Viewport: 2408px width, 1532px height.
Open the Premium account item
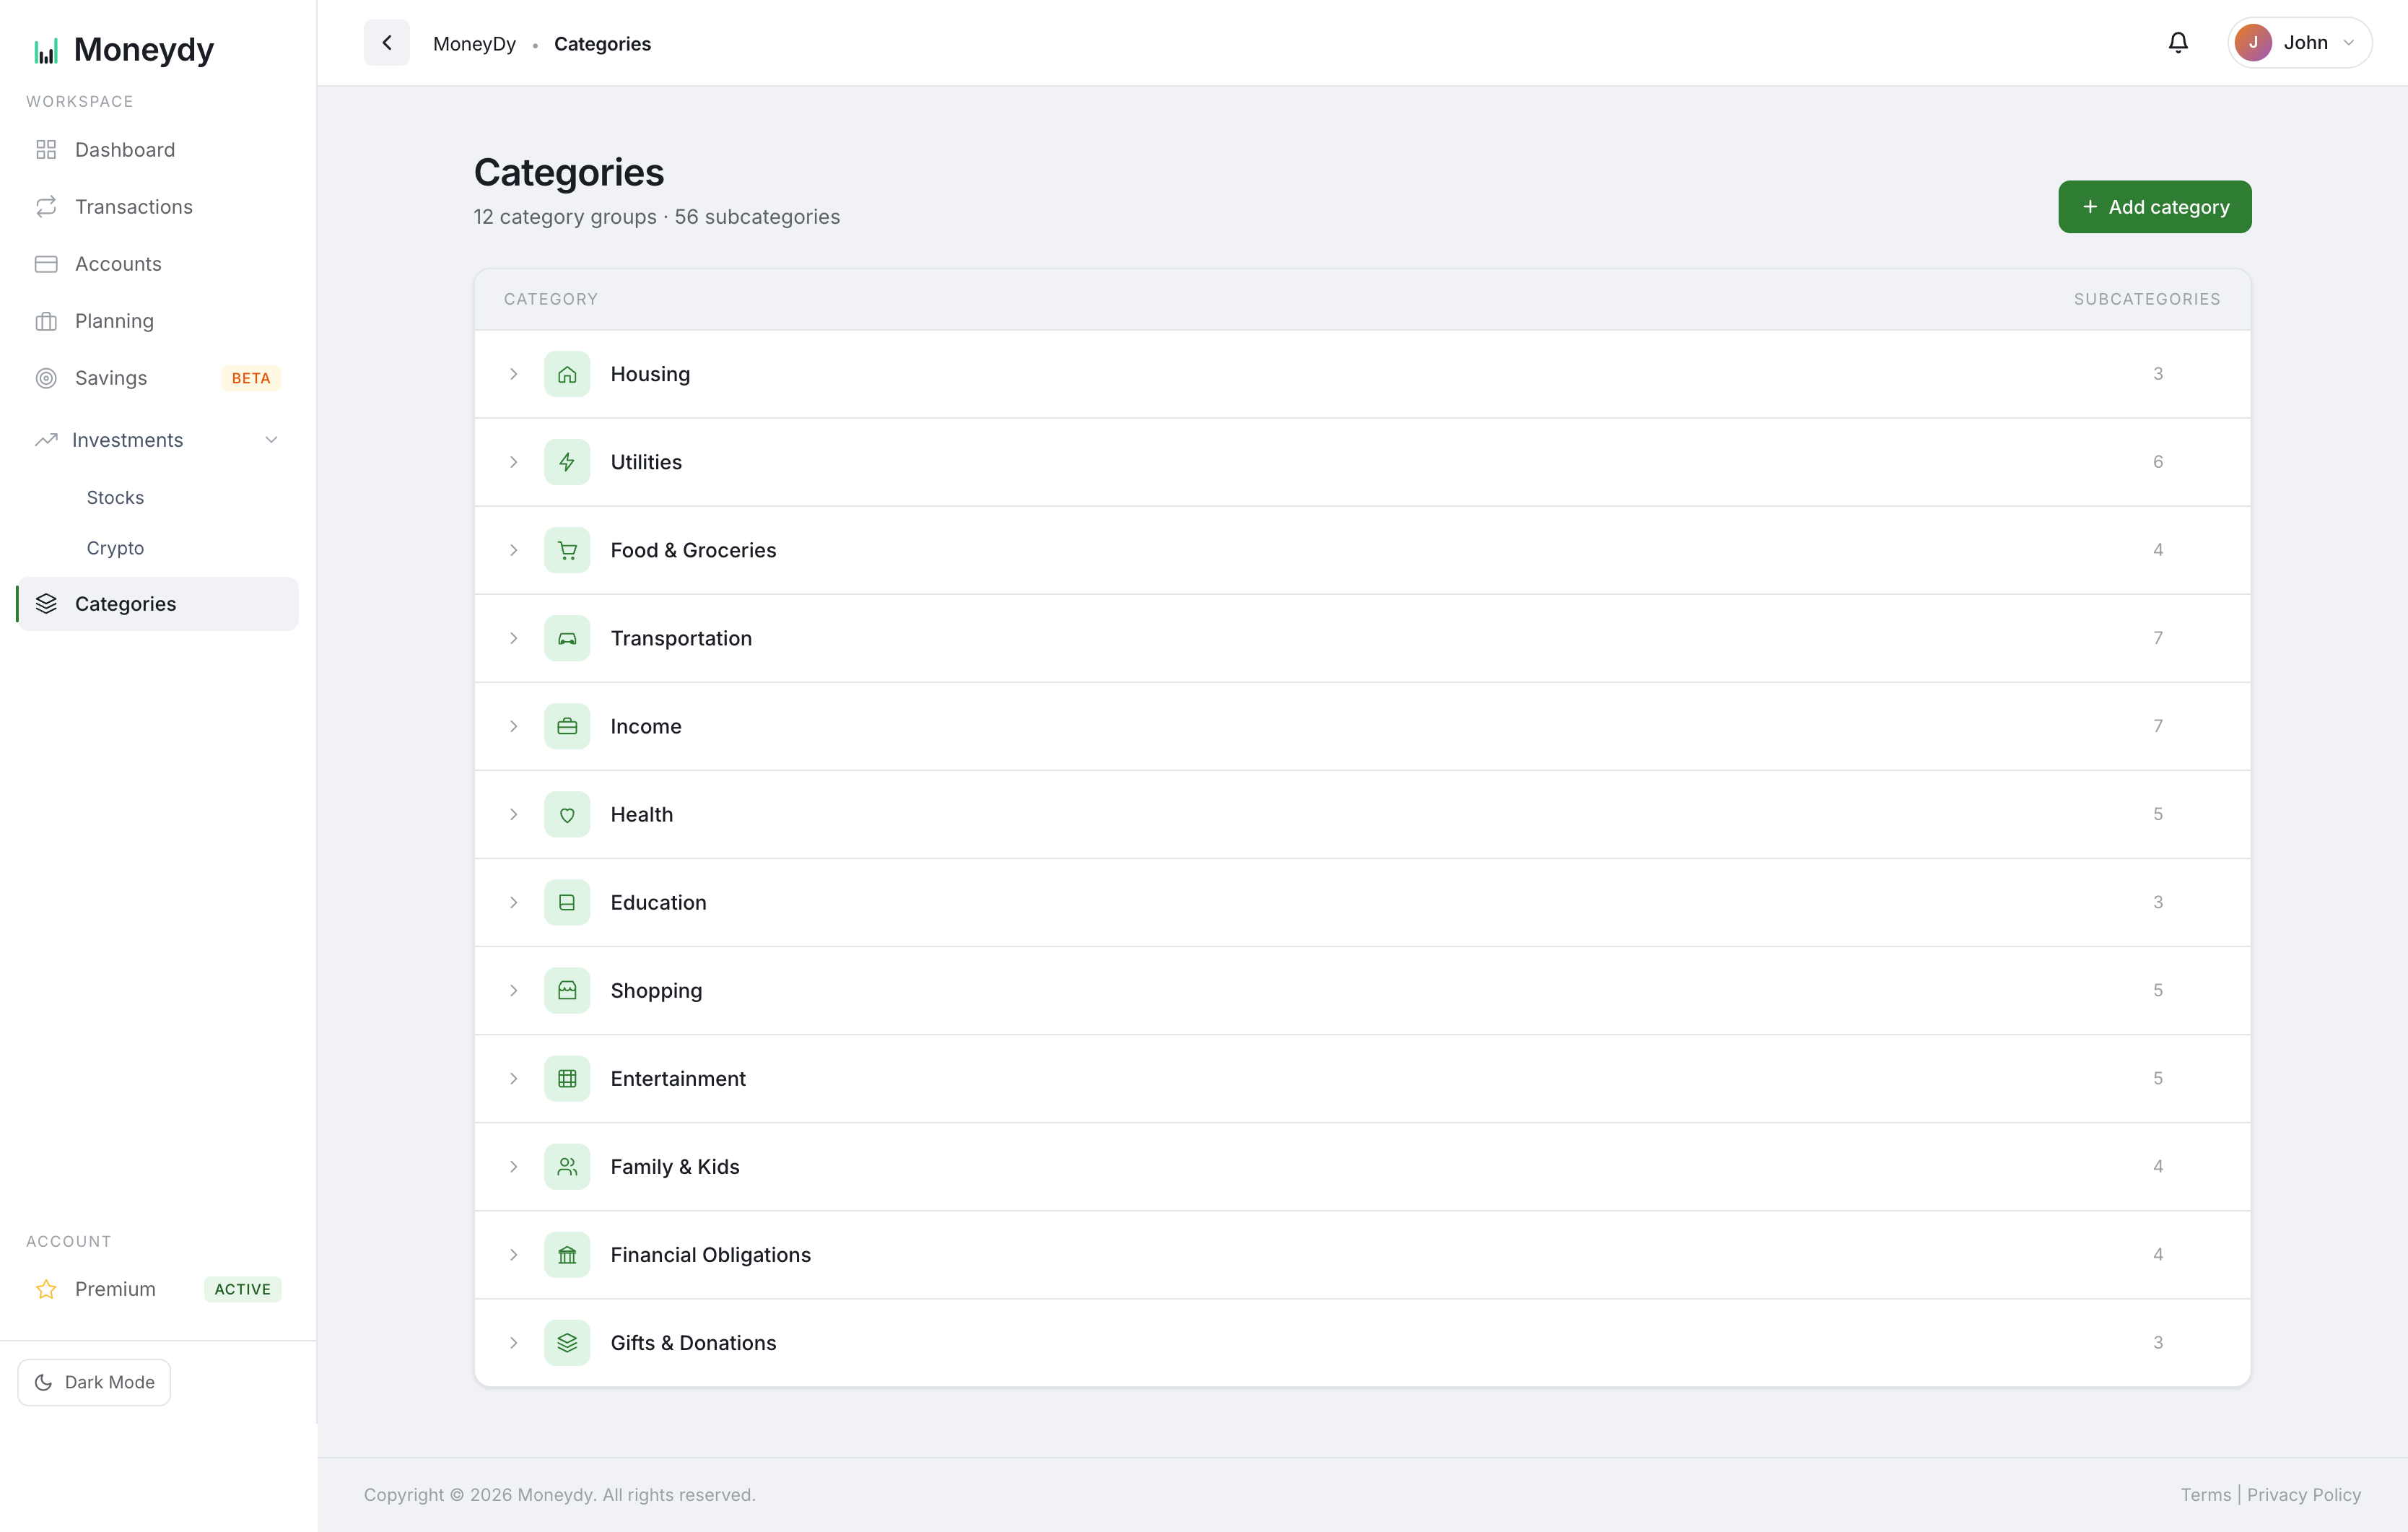coord(158,1289)
